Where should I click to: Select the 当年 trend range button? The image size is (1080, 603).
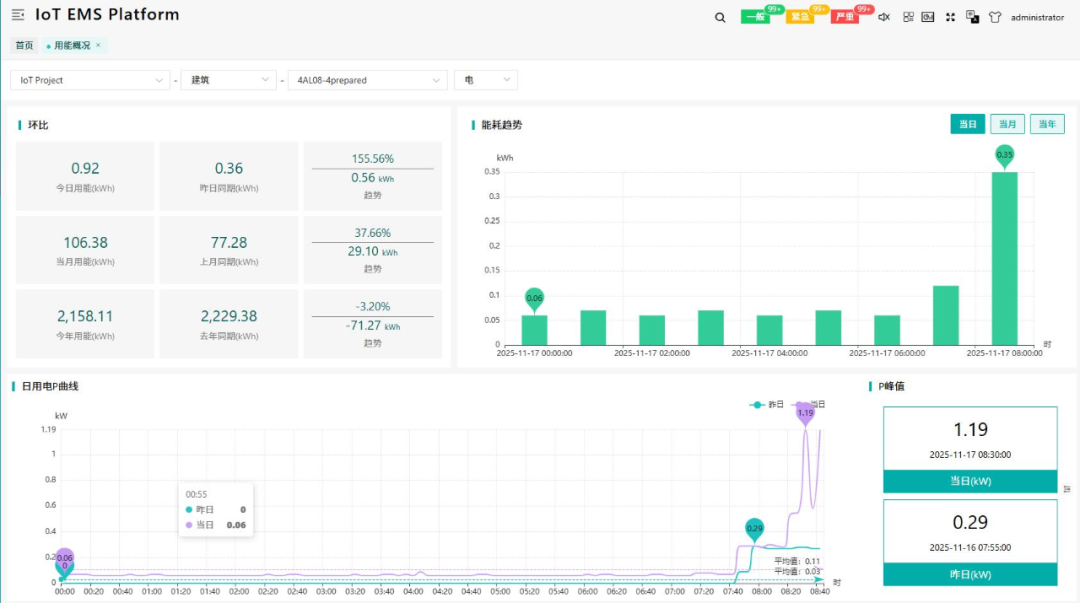click(1048, 124)
